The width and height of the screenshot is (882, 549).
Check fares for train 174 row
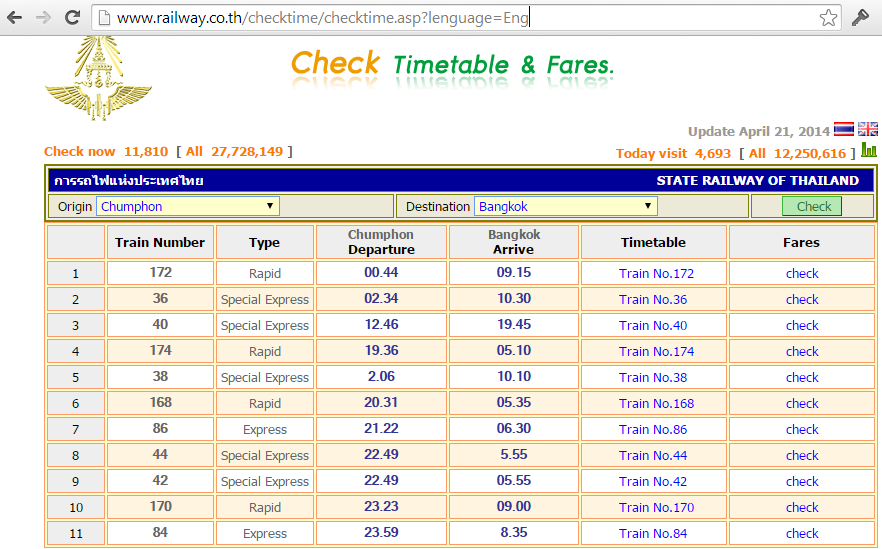(x=802, y=352)
